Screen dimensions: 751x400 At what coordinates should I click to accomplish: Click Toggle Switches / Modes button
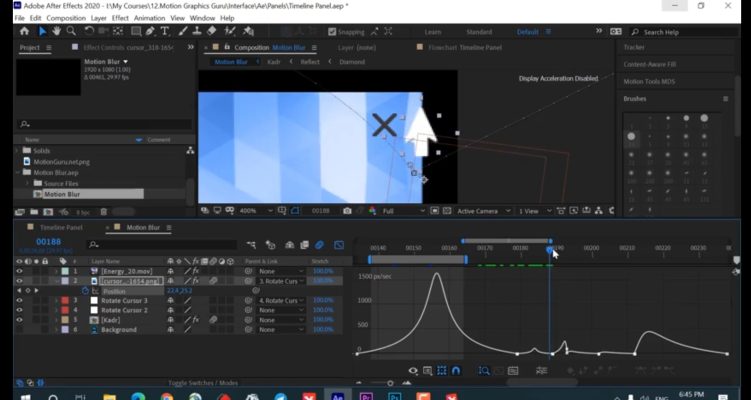tap(203, 383)
